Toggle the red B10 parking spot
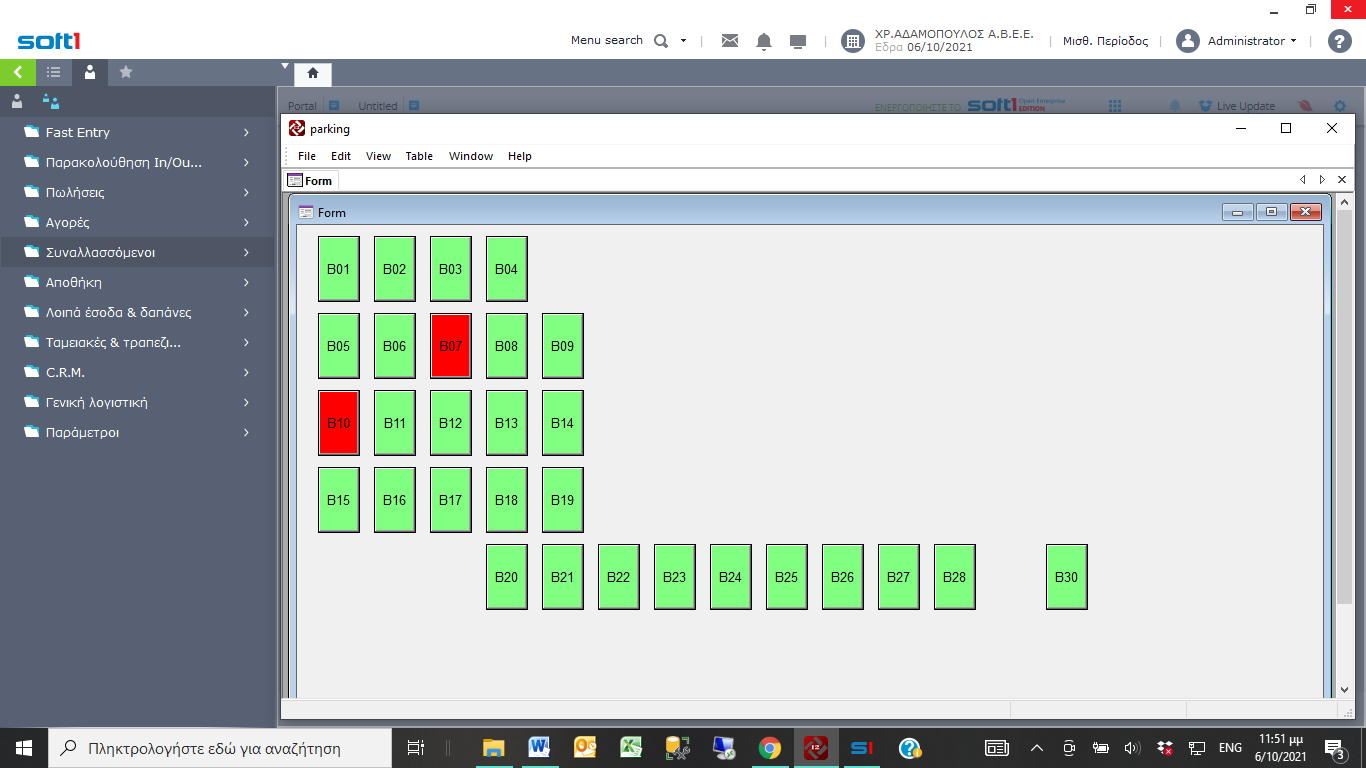The image size is (1366, 768). [x=338, y=423]
